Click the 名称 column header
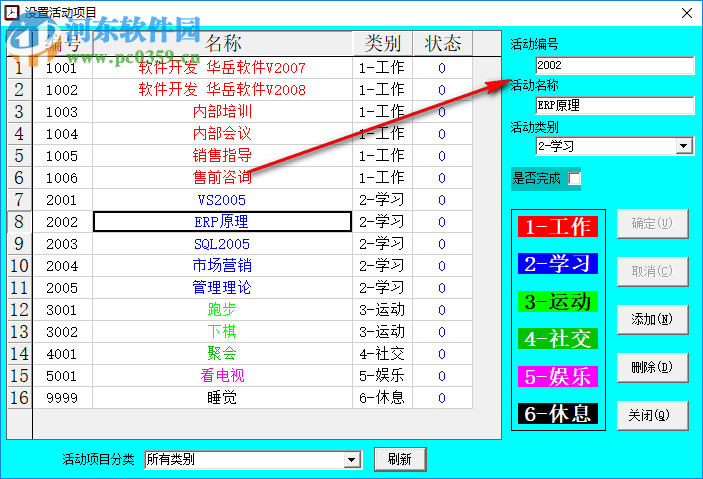The width and height of the screenshot is (703, 479). (x=222, y=44)
